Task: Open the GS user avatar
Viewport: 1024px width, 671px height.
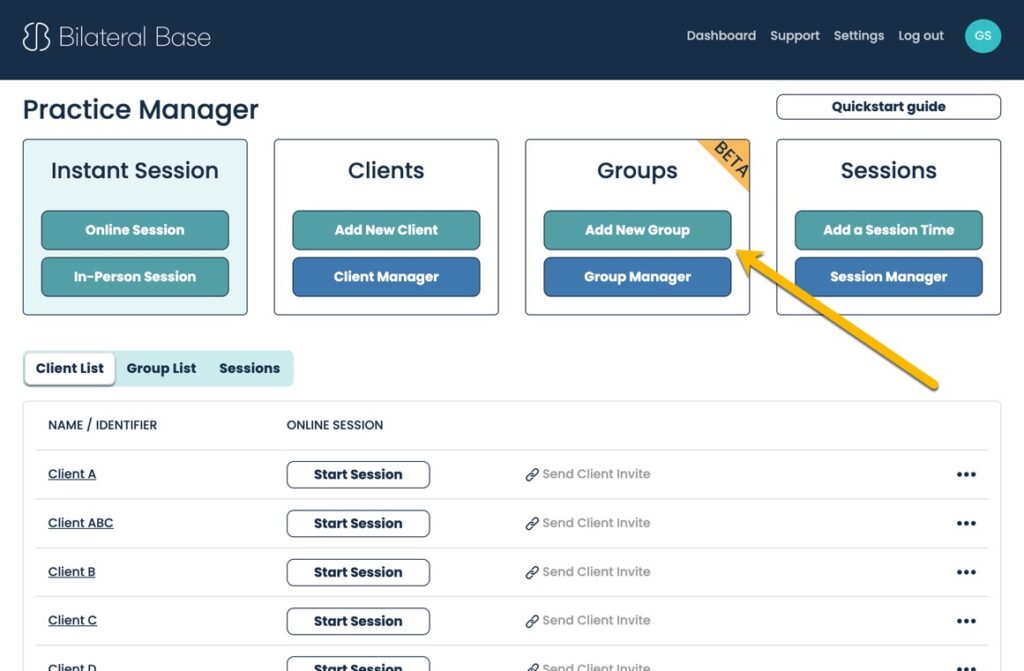Action: coord(982,35)
